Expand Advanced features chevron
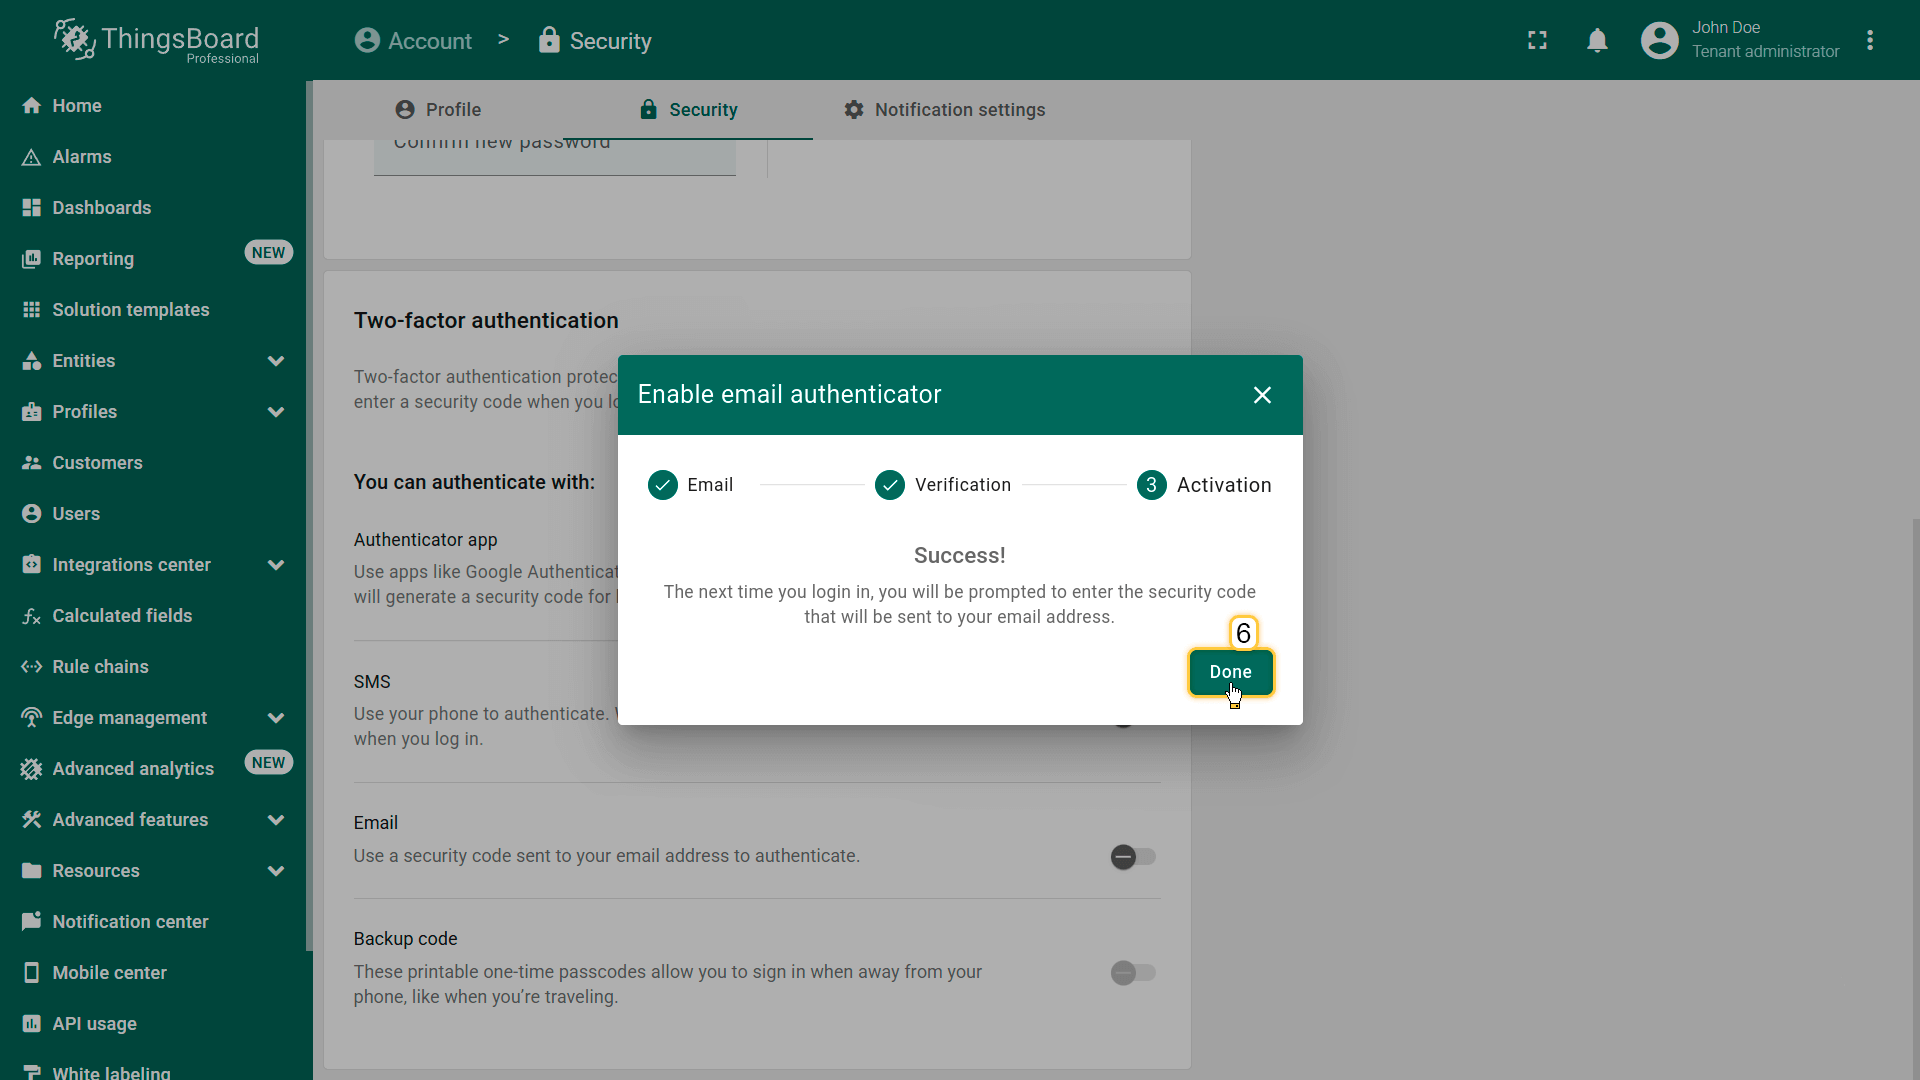1920x1080 pixels. pos(276,820)
